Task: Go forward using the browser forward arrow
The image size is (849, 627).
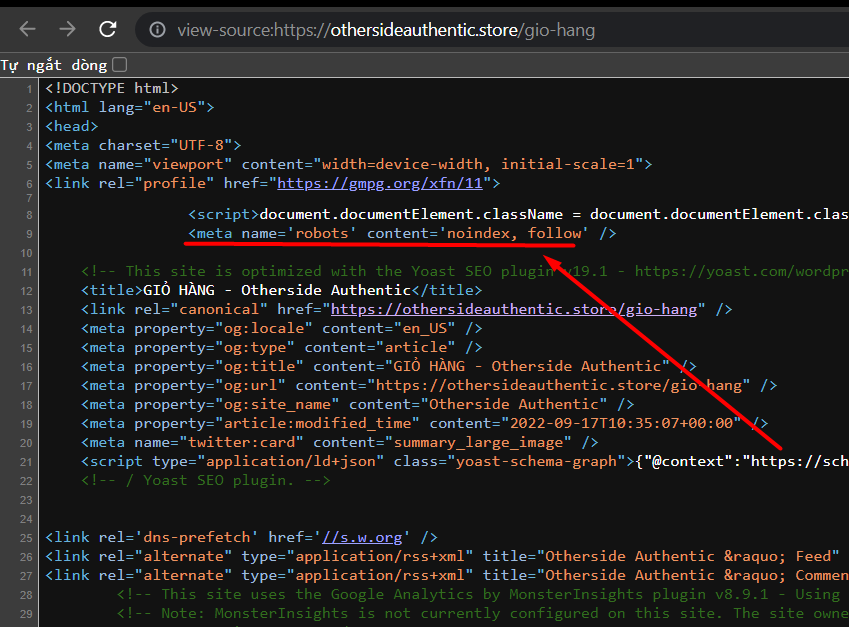Action: (x=68, y=29)
